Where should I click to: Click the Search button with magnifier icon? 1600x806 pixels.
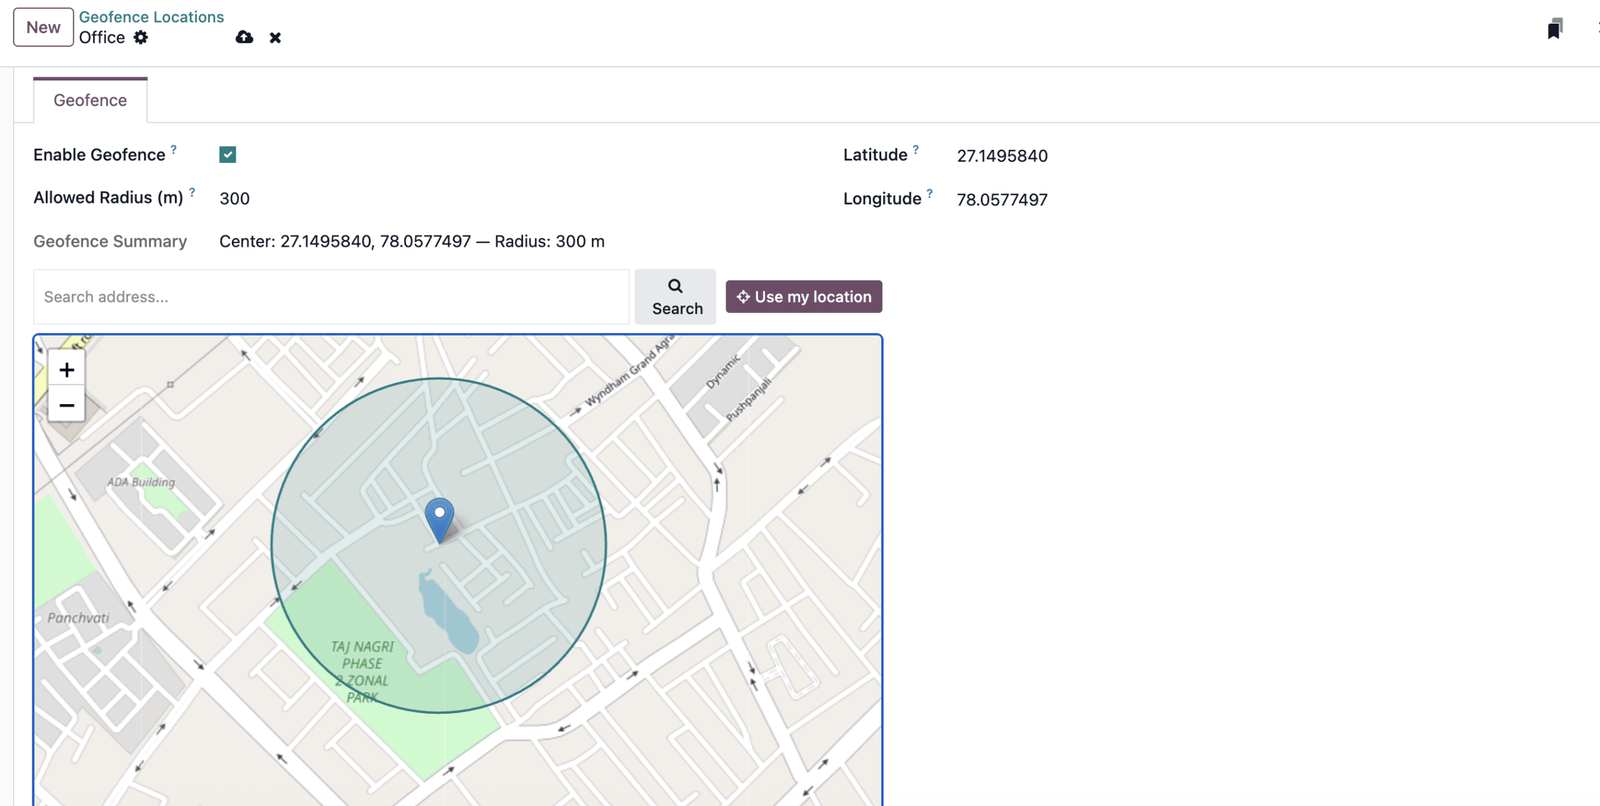676,296
